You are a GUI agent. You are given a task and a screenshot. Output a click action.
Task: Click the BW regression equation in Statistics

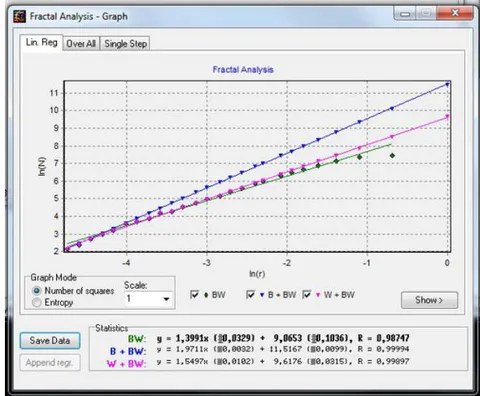tap(283, 338)
